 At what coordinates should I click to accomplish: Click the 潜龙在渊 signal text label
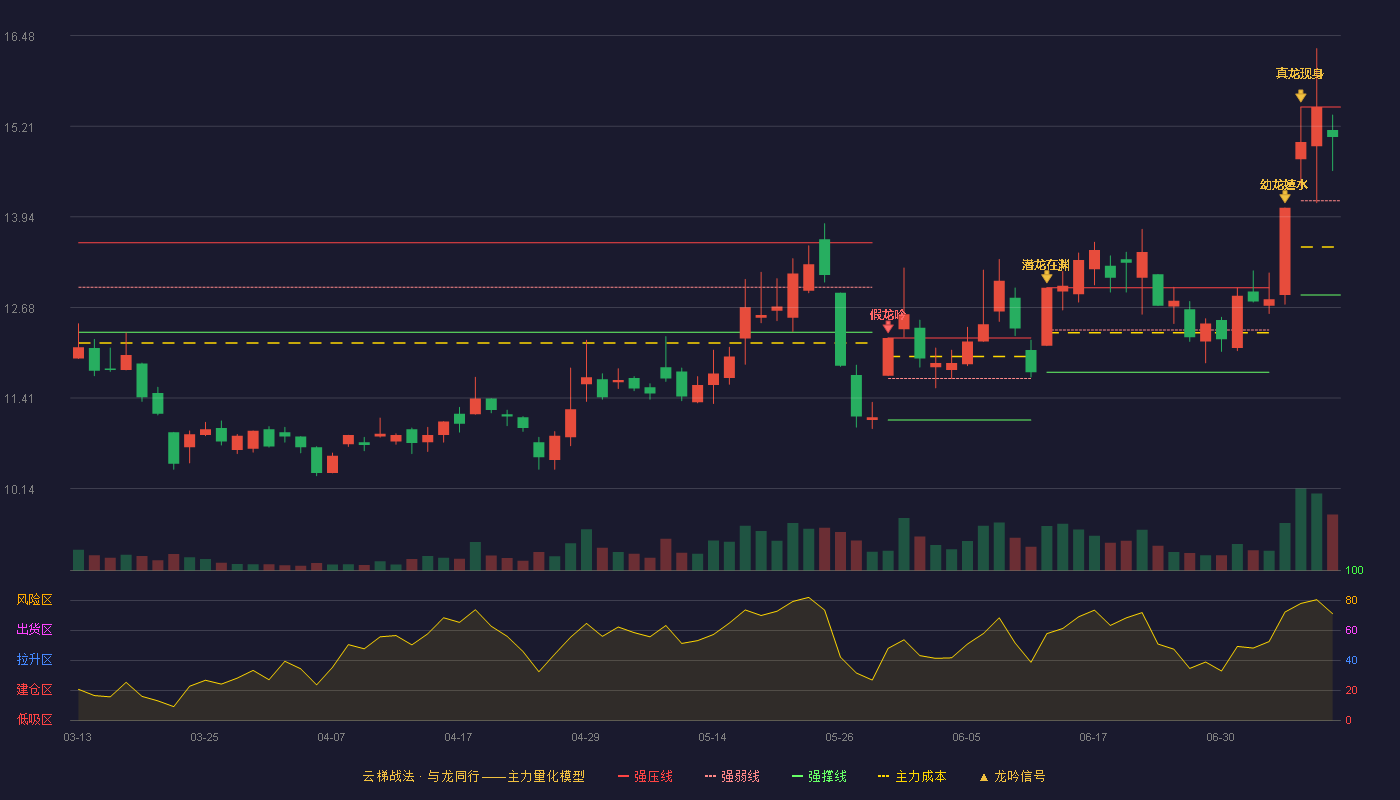1046,265
